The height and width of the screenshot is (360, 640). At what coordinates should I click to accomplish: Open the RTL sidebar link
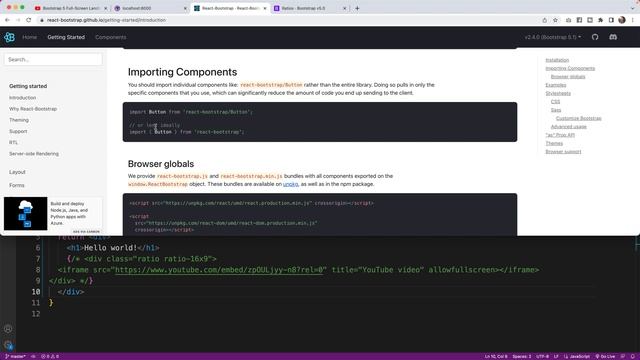tap(13, 142)
